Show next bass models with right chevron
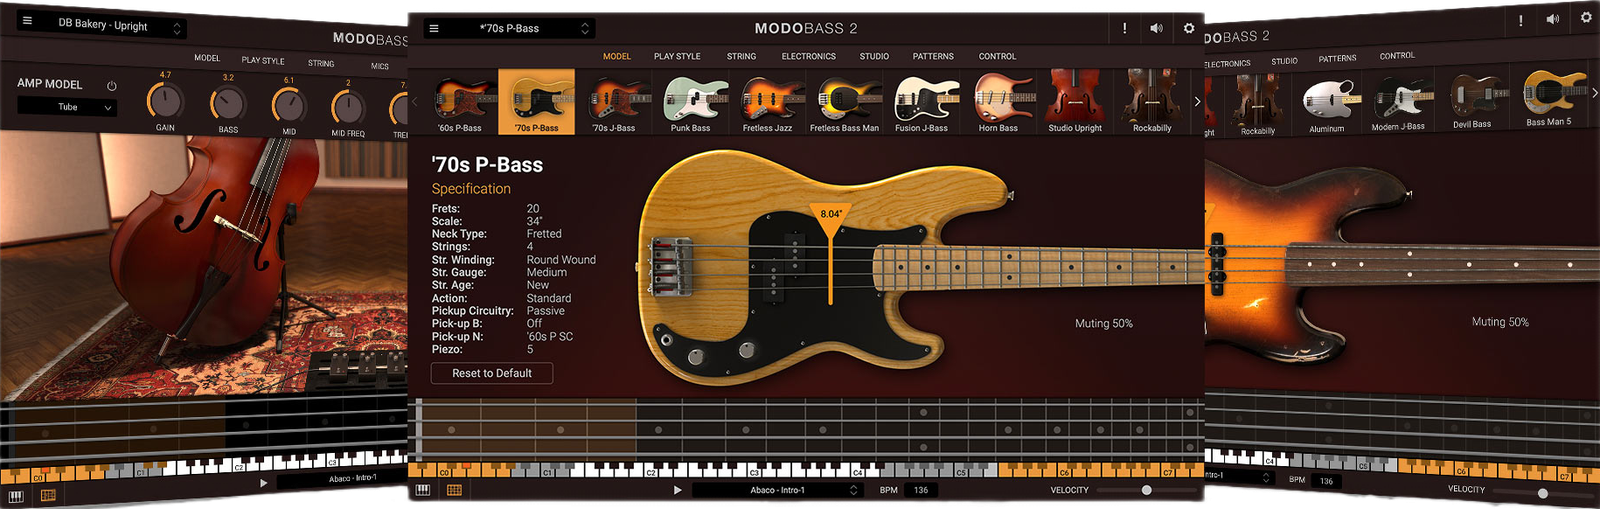The image size is (1600, 509). [1197, 101]
